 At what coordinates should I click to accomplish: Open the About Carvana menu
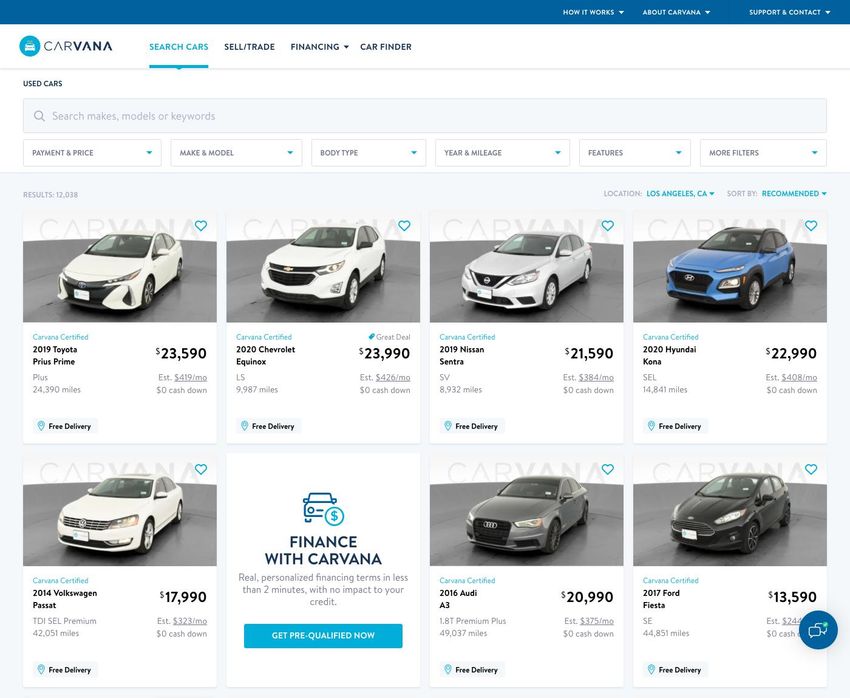click(676, 12)
